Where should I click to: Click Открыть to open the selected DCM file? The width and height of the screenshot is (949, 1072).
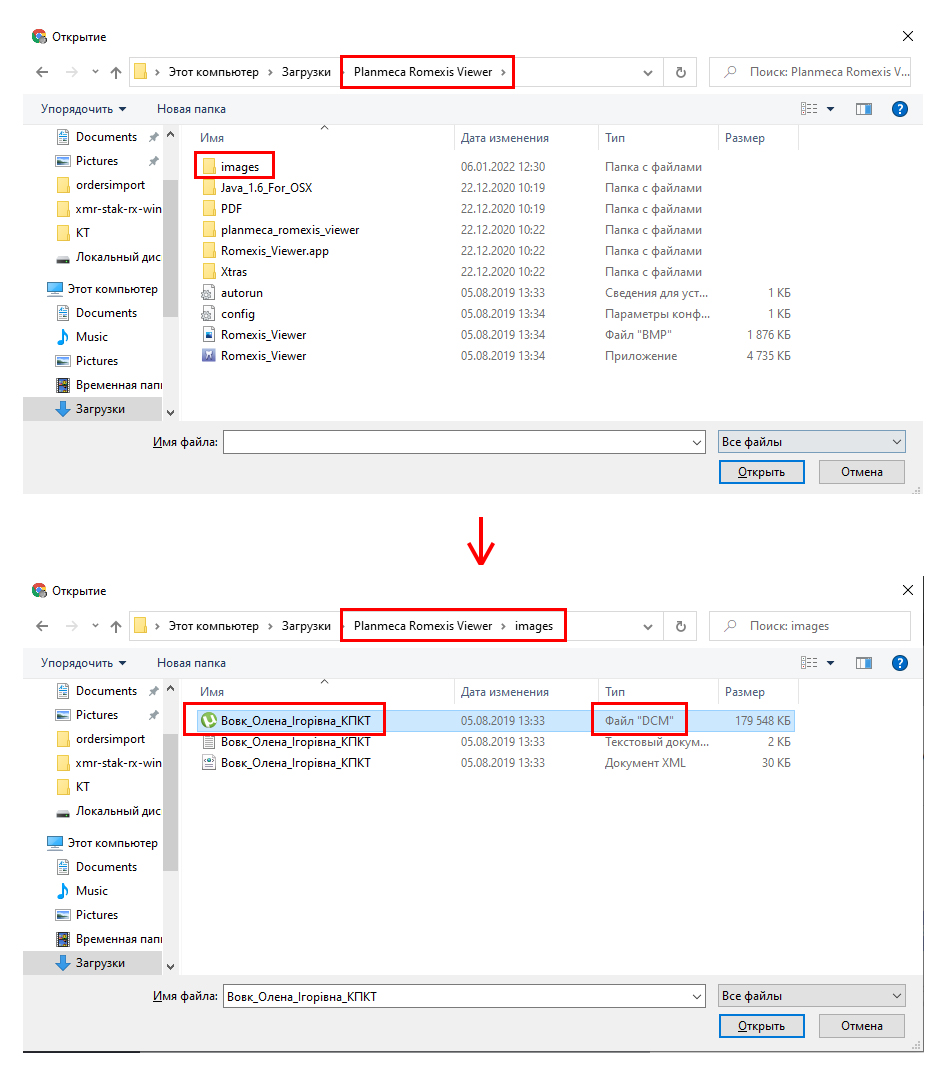(762, 1026)
